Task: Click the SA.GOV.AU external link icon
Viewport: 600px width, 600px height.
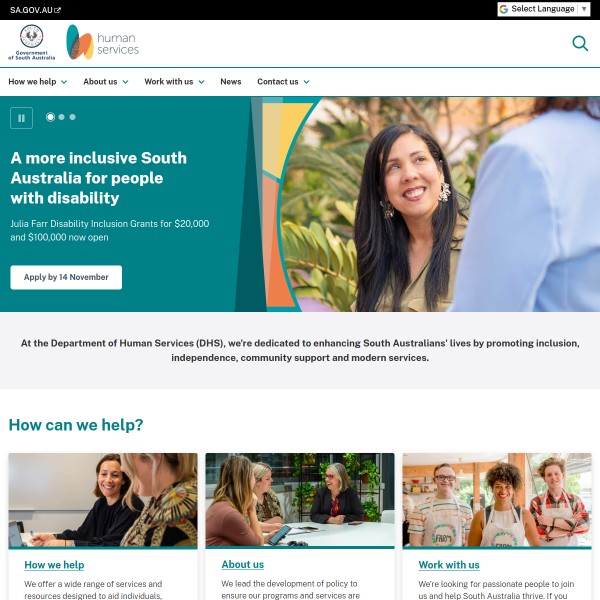Action: coord(57,10)
